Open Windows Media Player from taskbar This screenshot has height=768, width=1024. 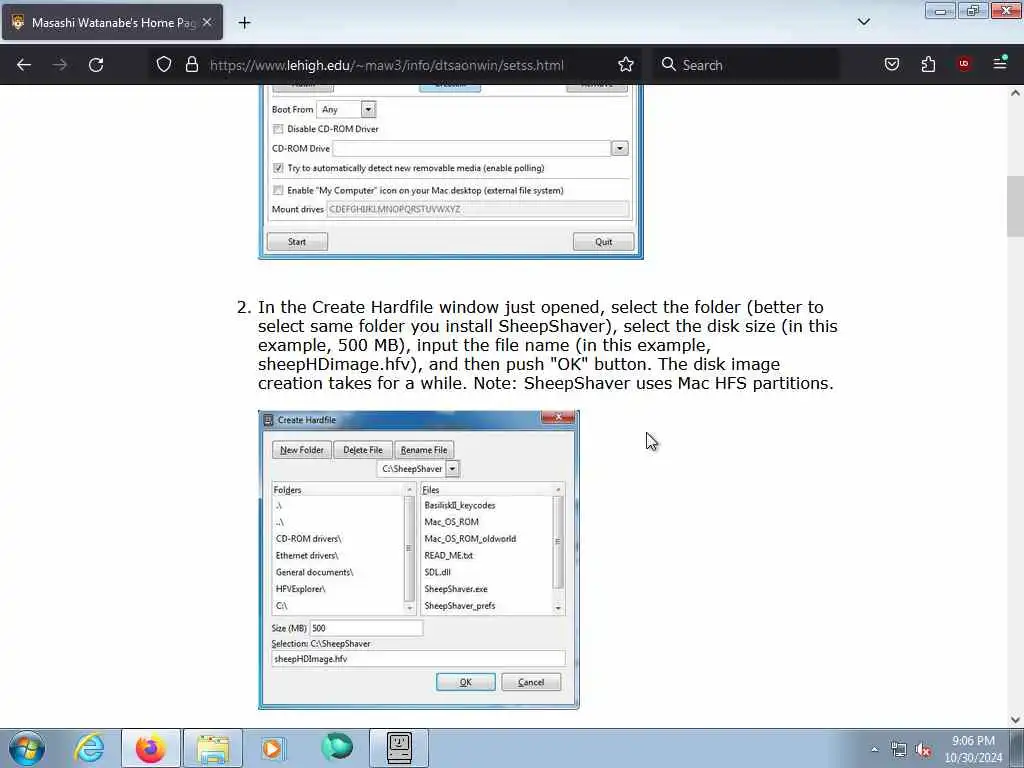pos(272,748)
